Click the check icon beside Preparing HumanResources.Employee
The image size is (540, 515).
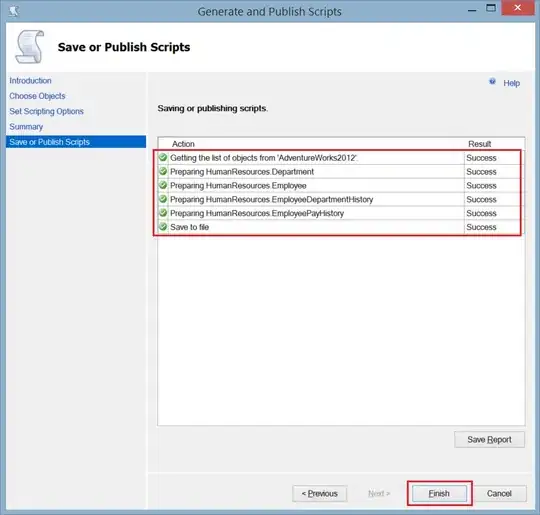point(163,185)
